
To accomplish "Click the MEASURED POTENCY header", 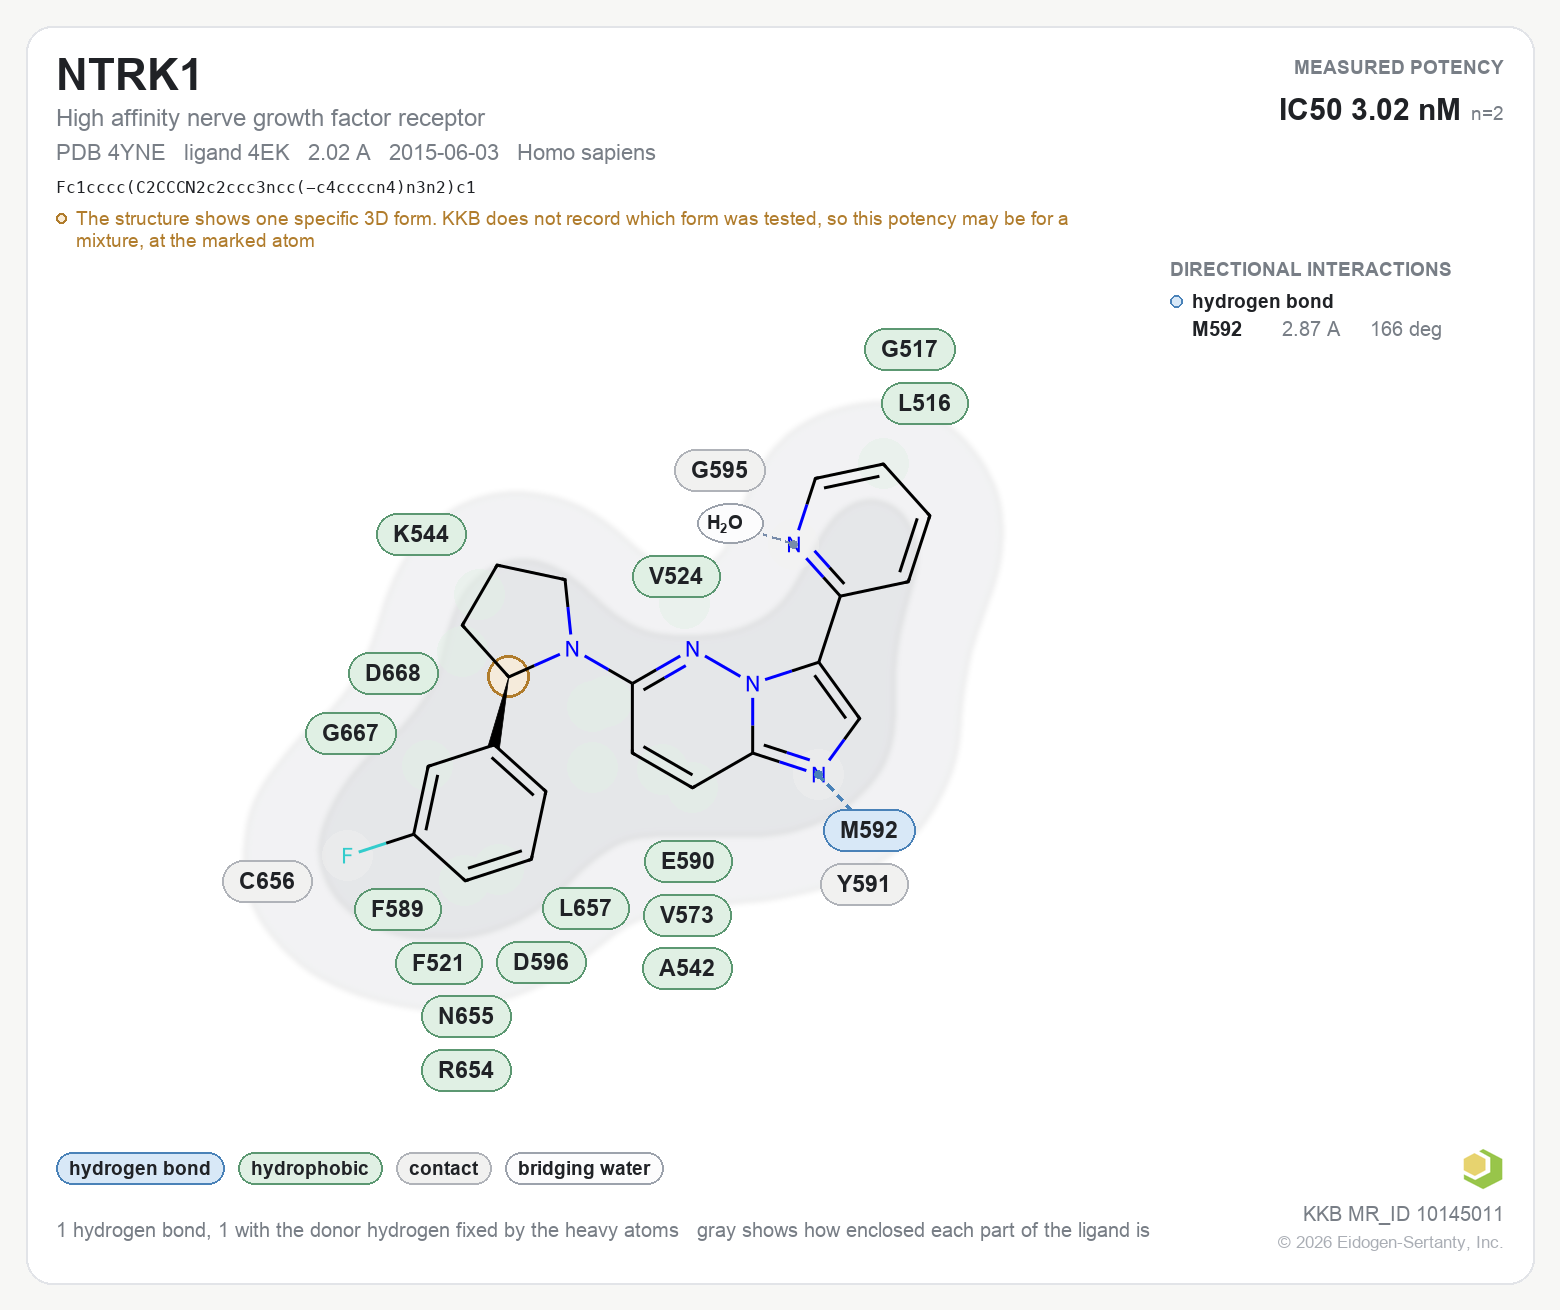I will tap(1399, 67).
